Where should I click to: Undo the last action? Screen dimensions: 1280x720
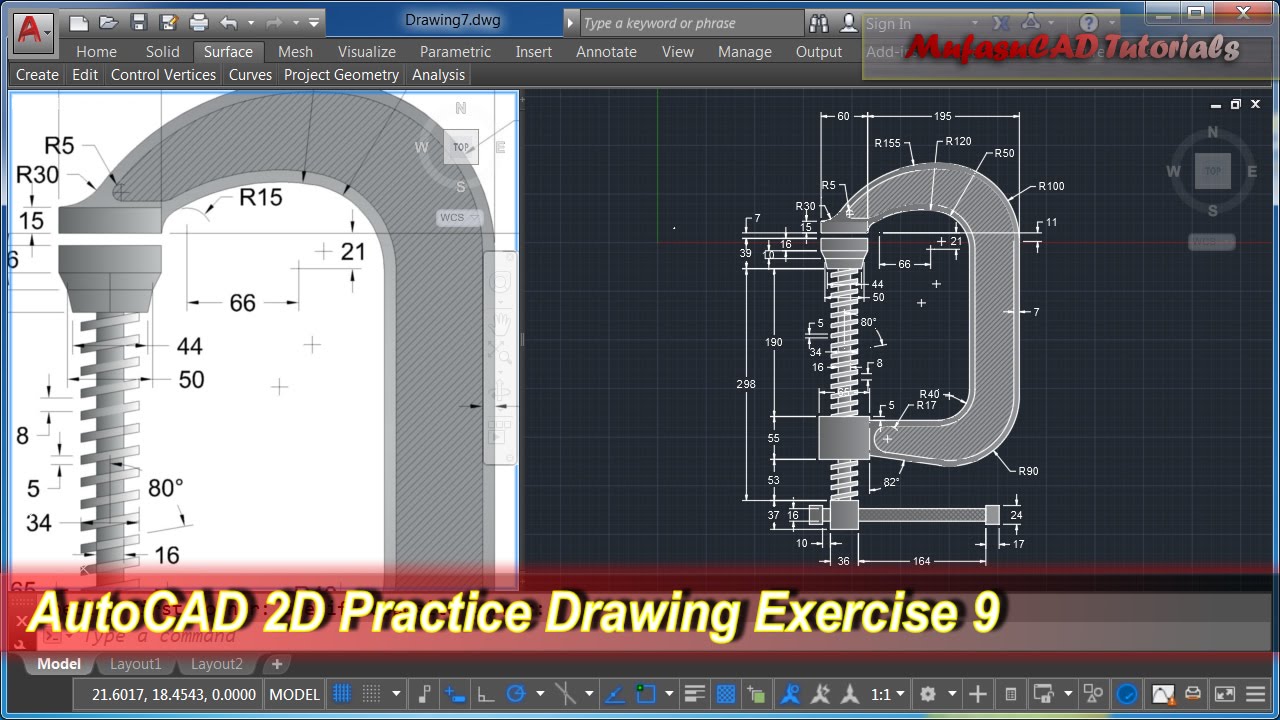[229, 22]
